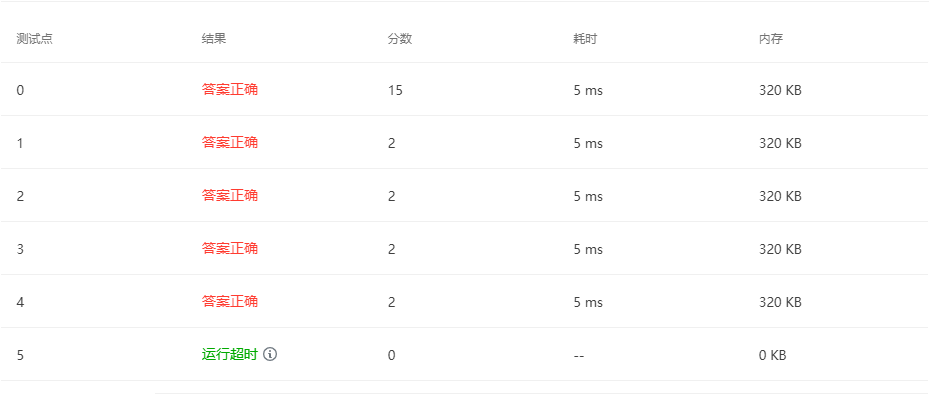Click 答案正确 result for test point 1
Screen dimensions: 935x394
tap(230, 142)
